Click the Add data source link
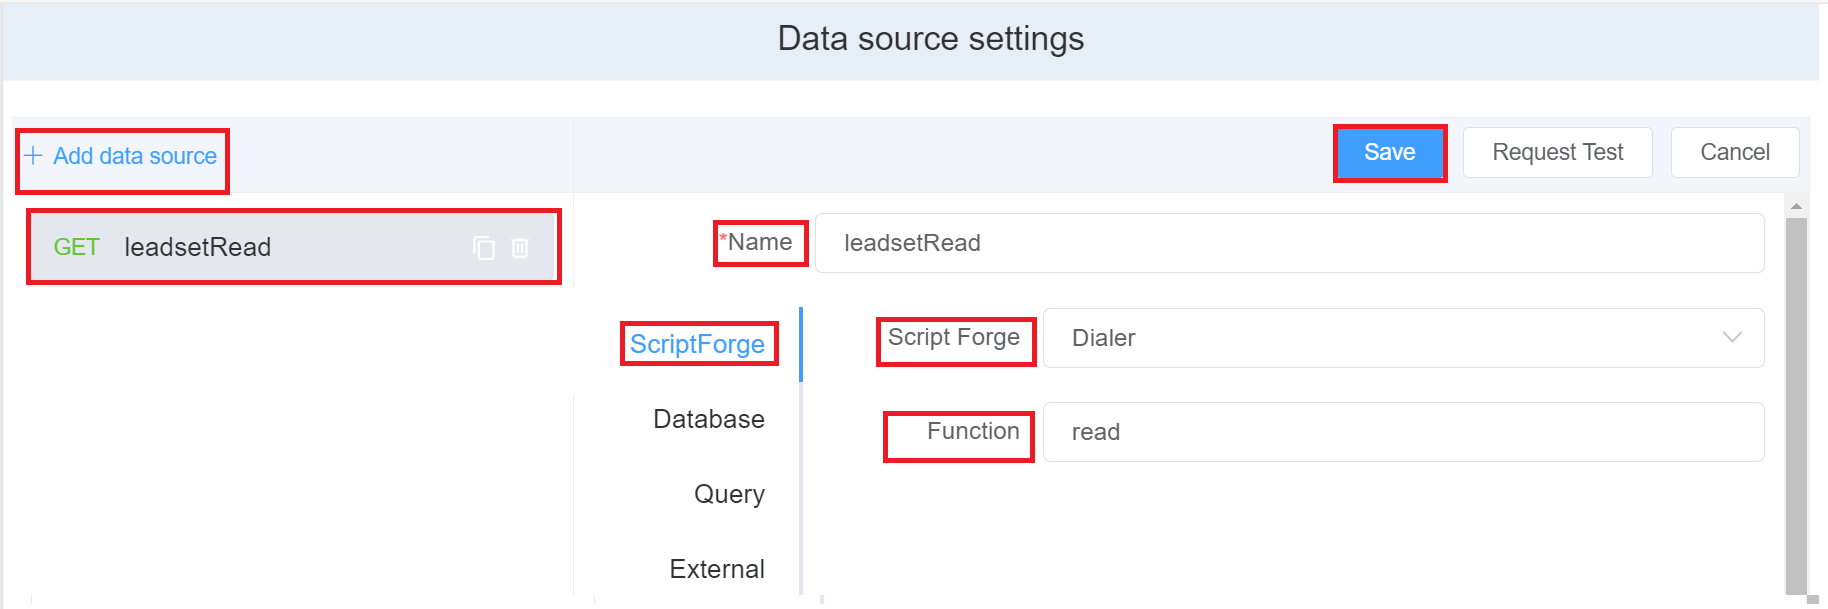This screenshot has width=1828, height=609. pos(135,156)
